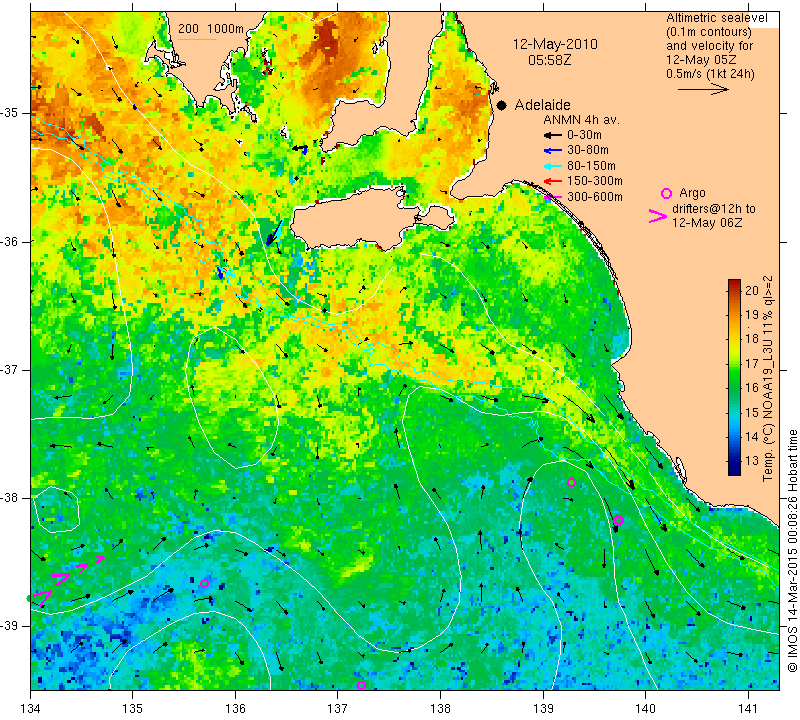Click the latitude axis label -37
This screenshot has width=800, height=720.
point(9,369)
